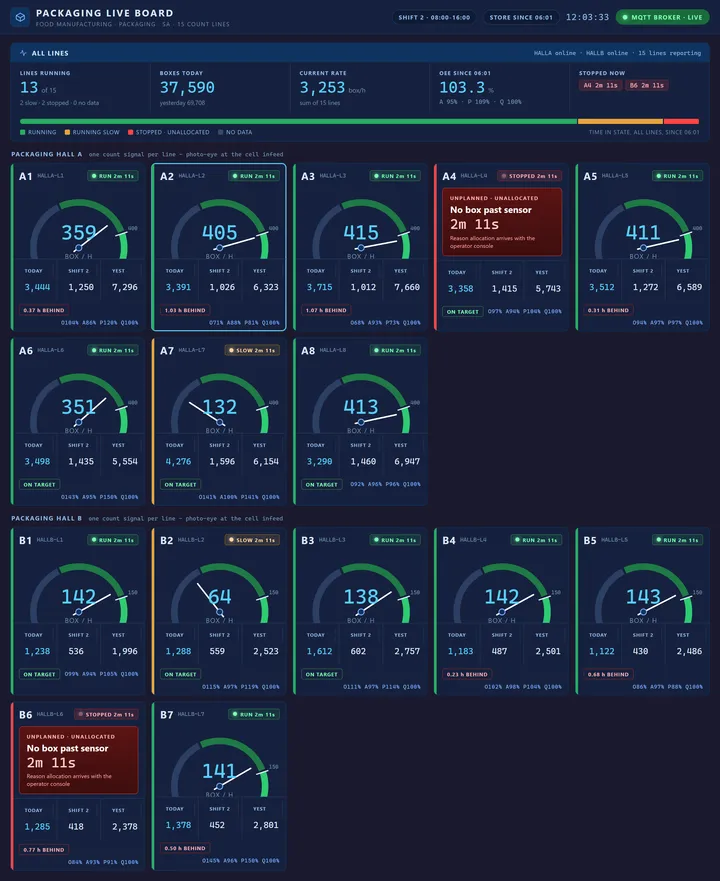Click the A5 gauge reading 411
The height and width of the screenshot is (881, 720).
(x=643, y=233)
